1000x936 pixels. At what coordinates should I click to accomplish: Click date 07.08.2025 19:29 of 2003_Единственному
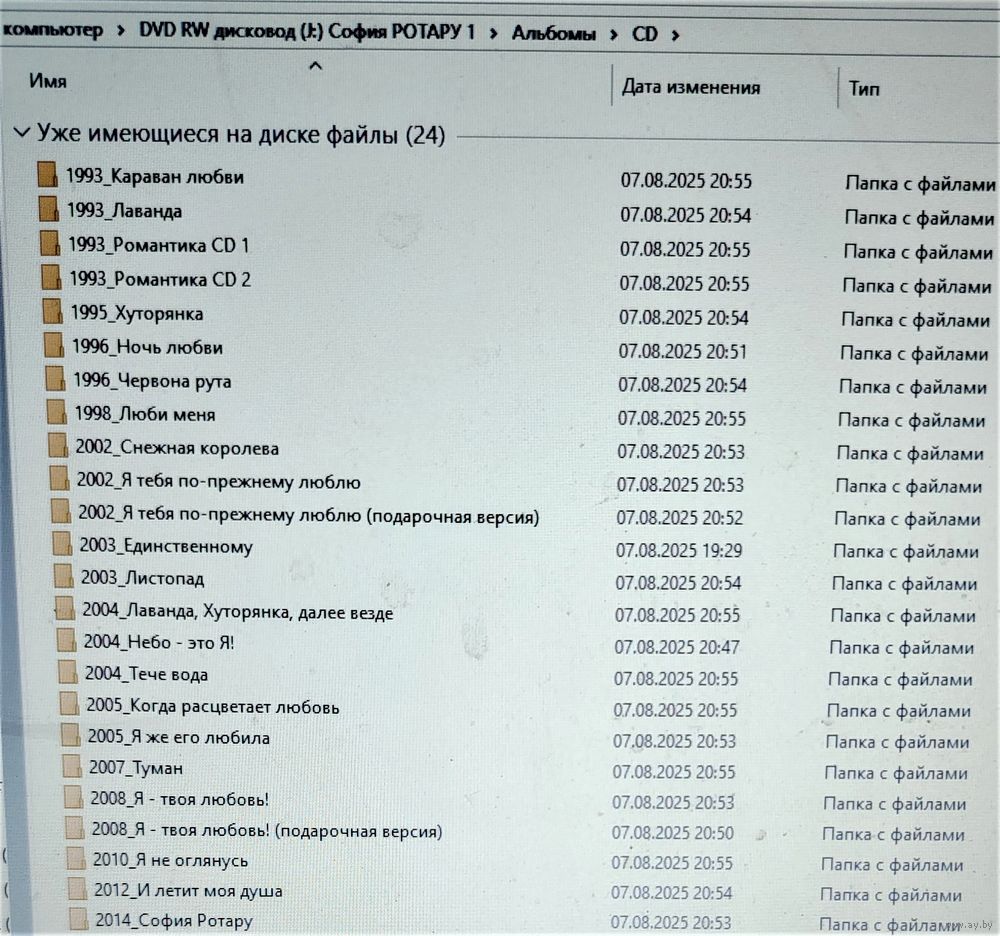coord(679,550)
